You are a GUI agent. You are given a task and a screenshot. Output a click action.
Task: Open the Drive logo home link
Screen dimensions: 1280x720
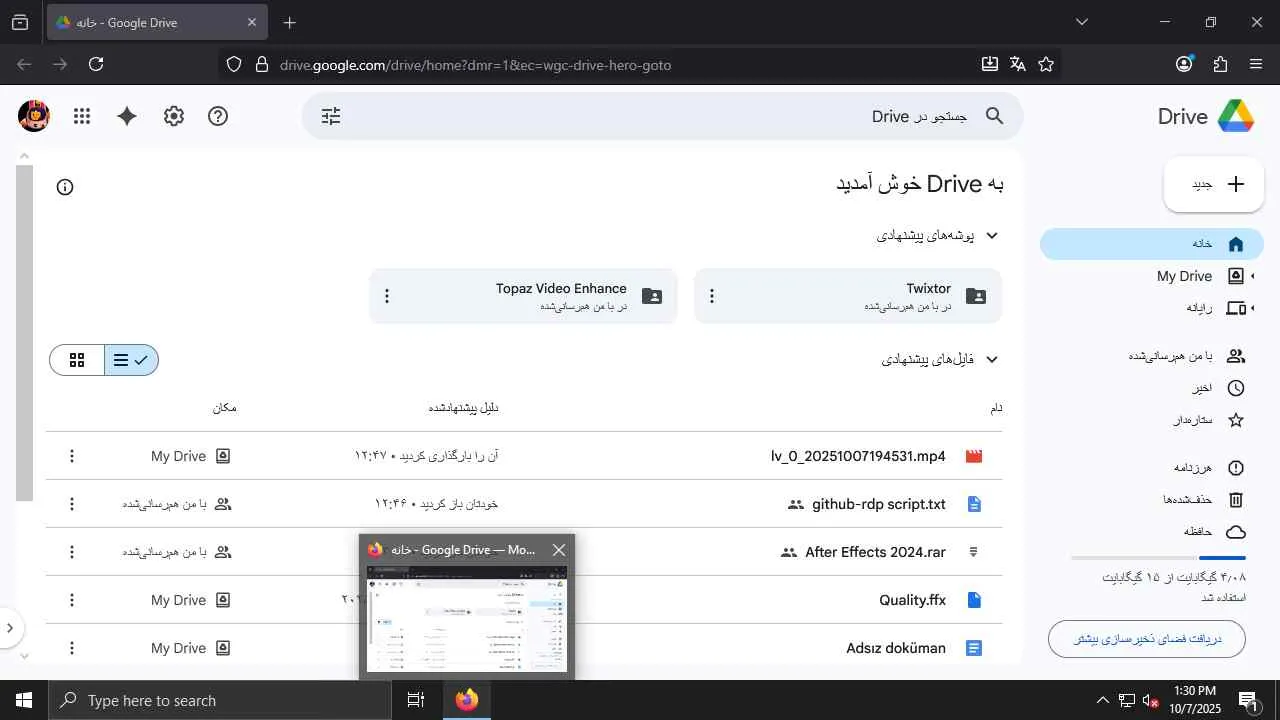(x=1206, y=116)
